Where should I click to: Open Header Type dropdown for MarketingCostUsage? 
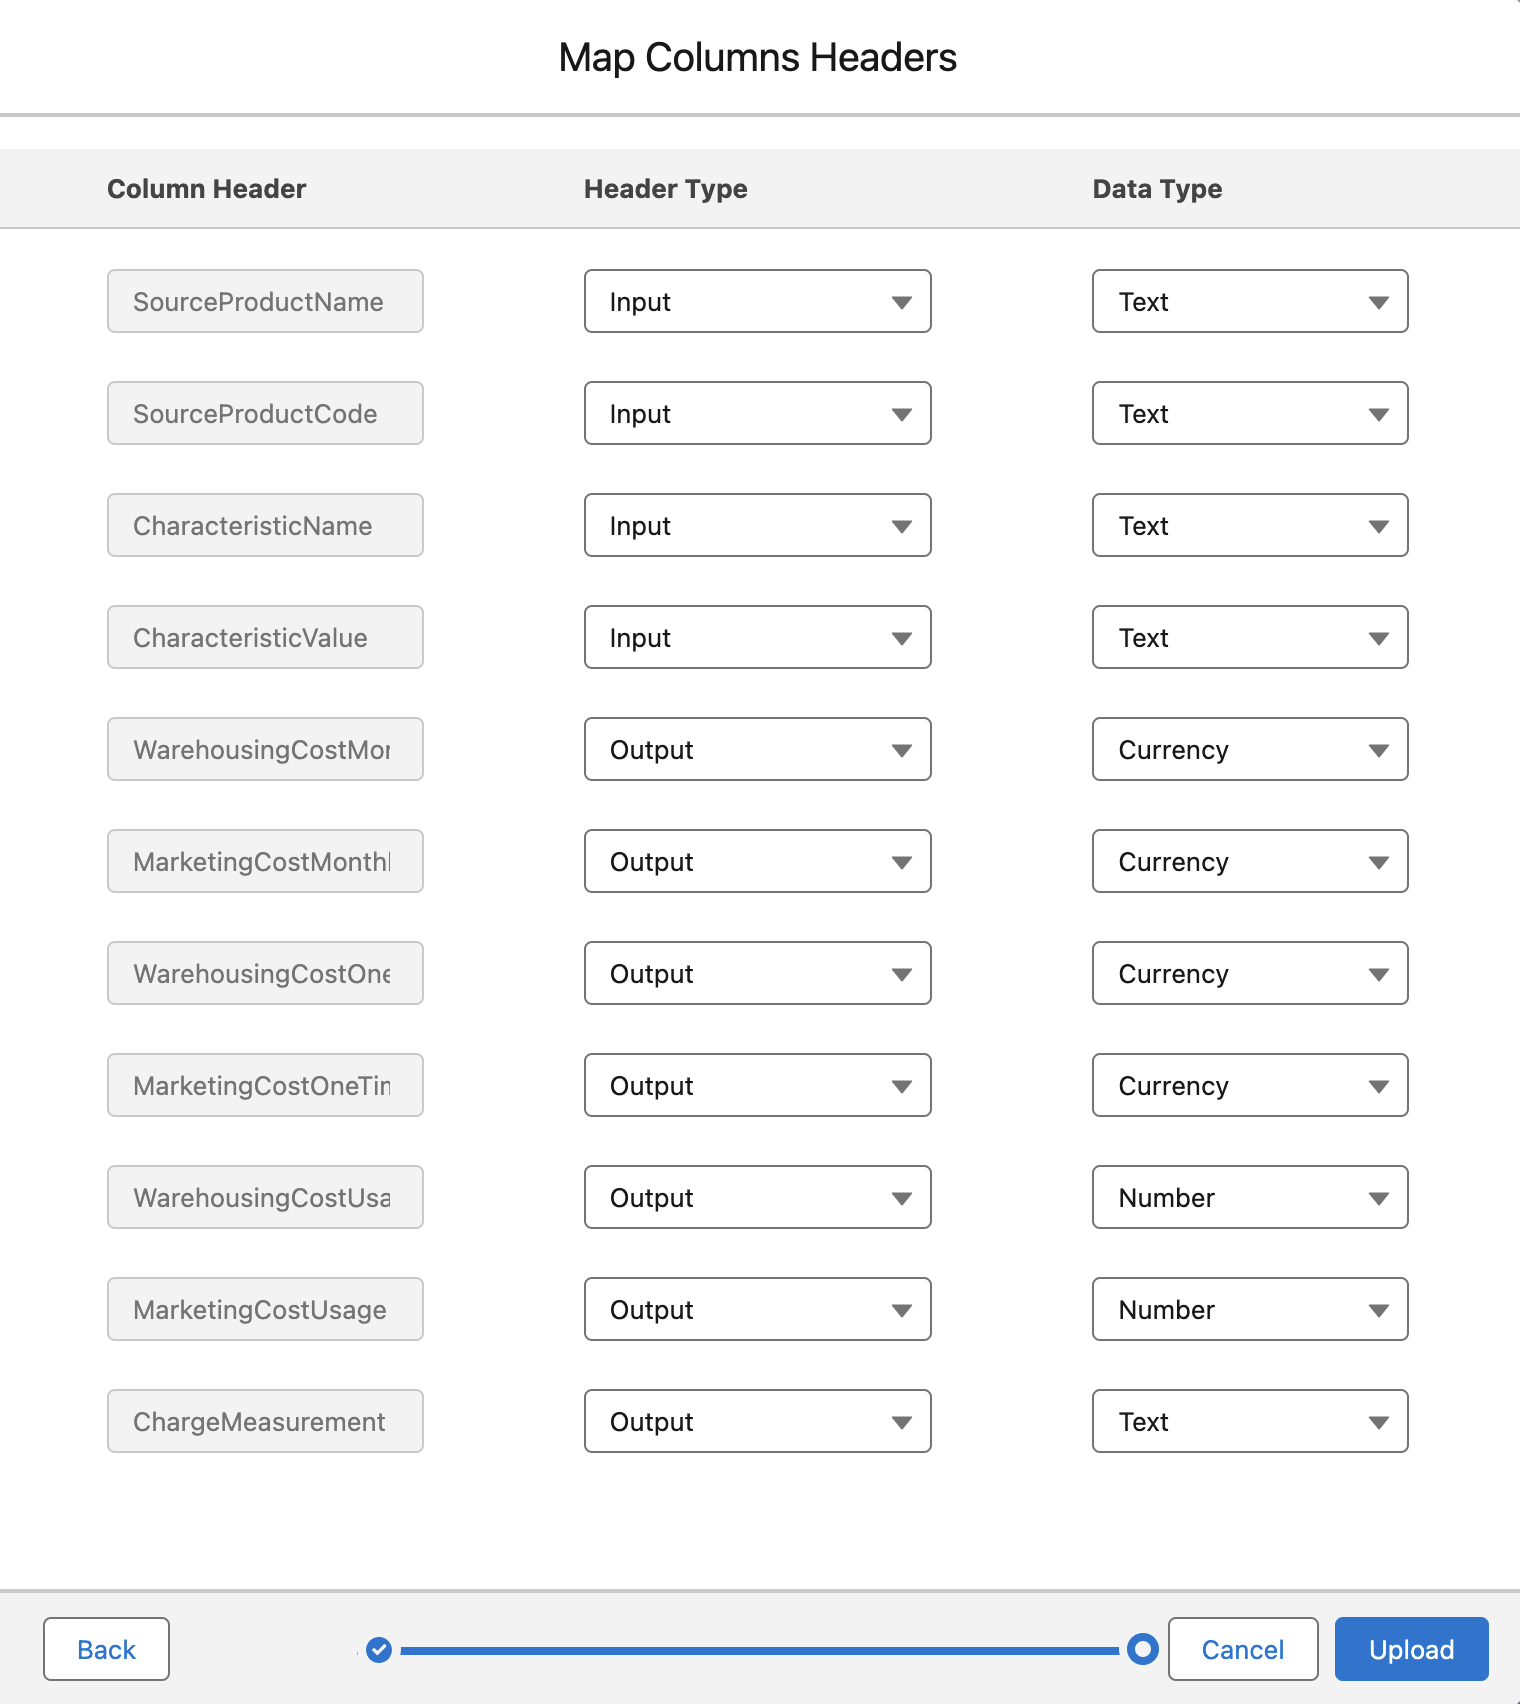click(758, 1309)
